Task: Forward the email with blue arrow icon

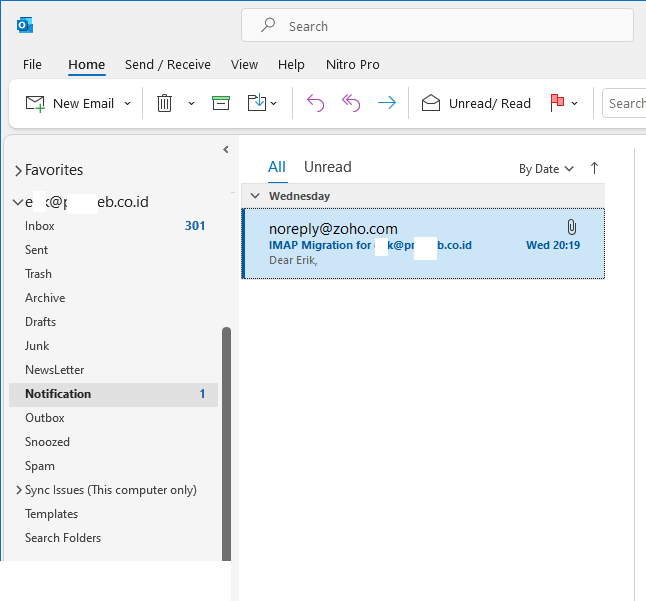Action: click(387, 103)
